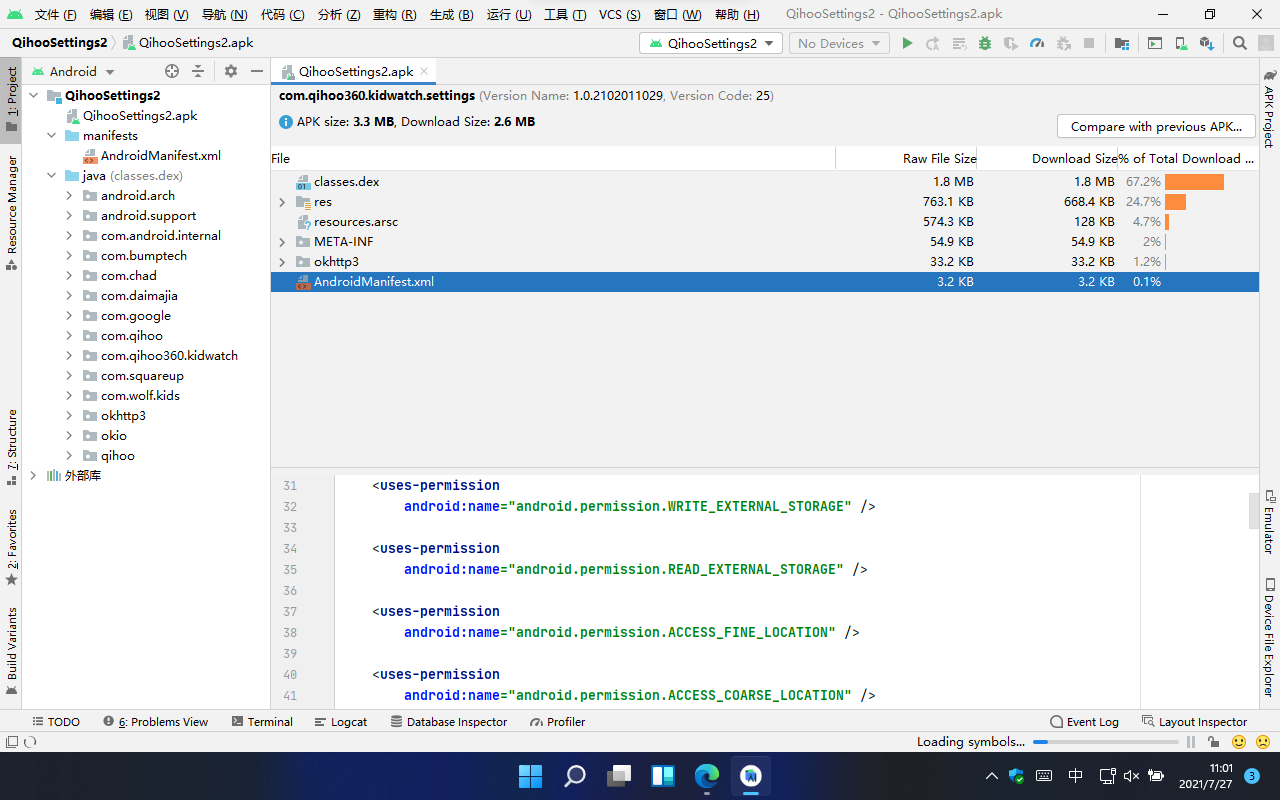
Task: Click the lock icon in status bar
Action: 1214,742
